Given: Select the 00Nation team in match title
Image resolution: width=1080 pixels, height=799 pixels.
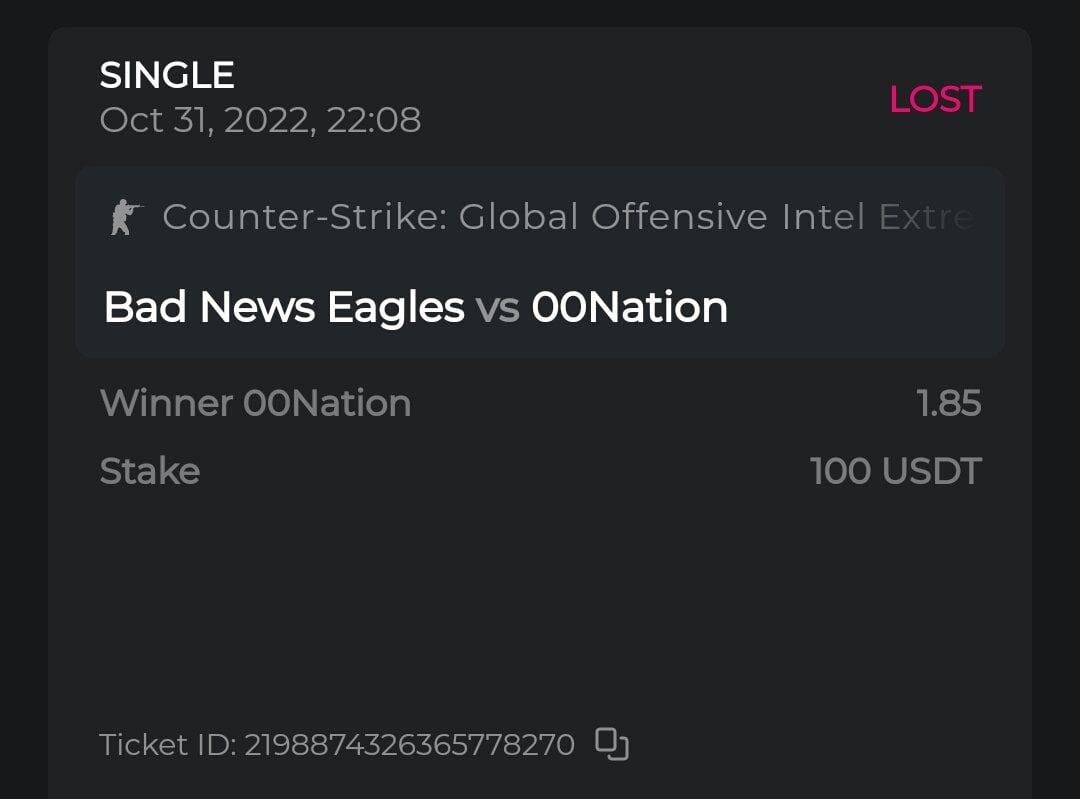Looking at the screenshot, I should 629,307.
